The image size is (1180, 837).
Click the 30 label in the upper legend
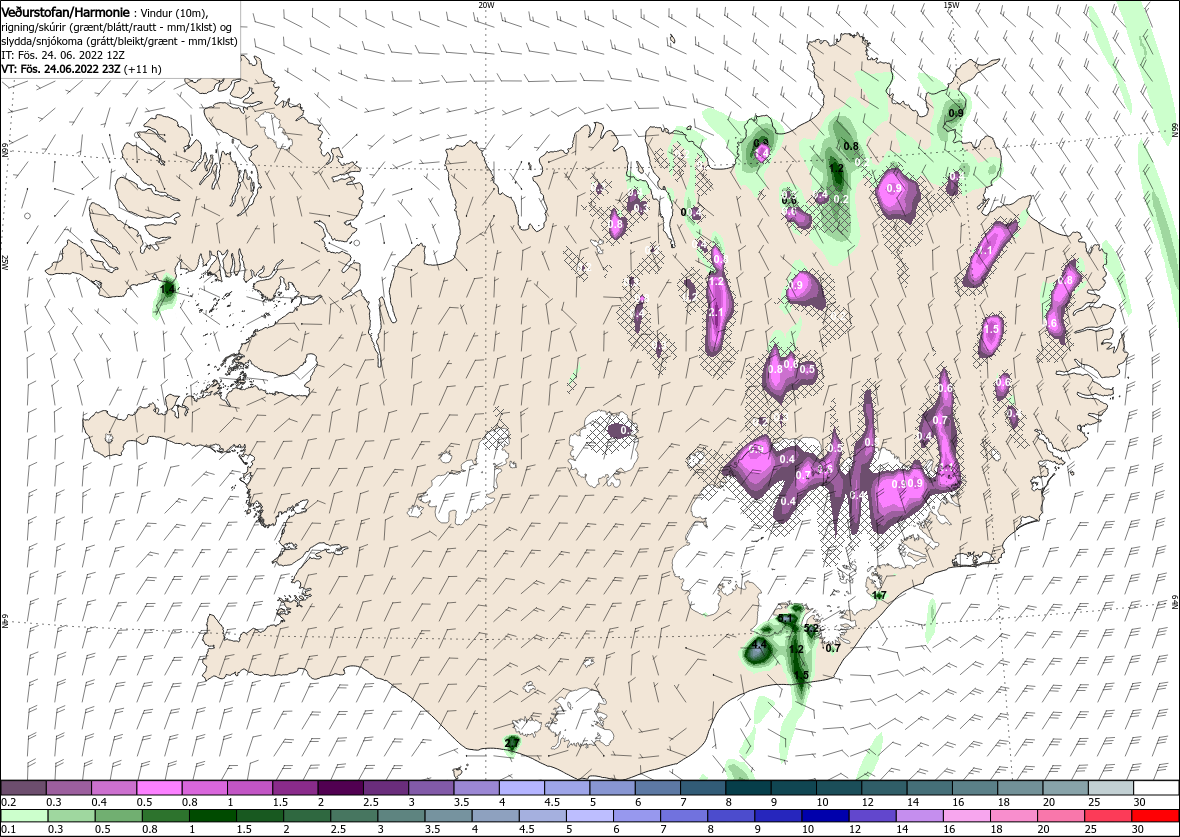(1140, 802)
